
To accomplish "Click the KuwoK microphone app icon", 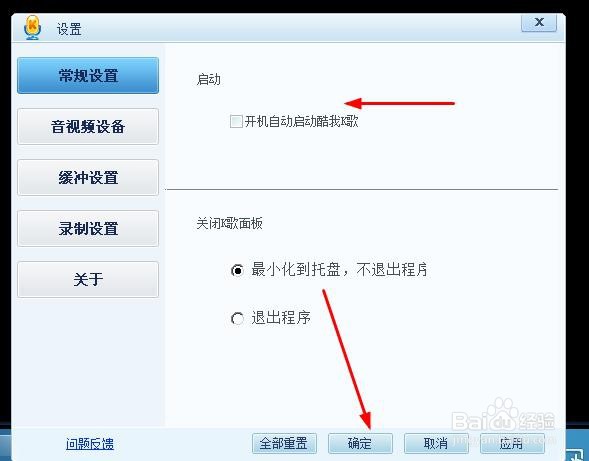I will [32, 27].
